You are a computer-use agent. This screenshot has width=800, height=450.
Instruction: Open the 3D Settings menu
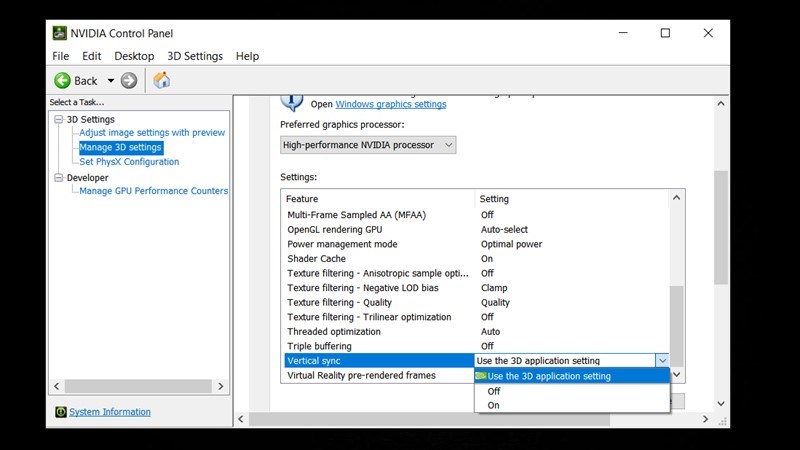(x=195, y=56)
